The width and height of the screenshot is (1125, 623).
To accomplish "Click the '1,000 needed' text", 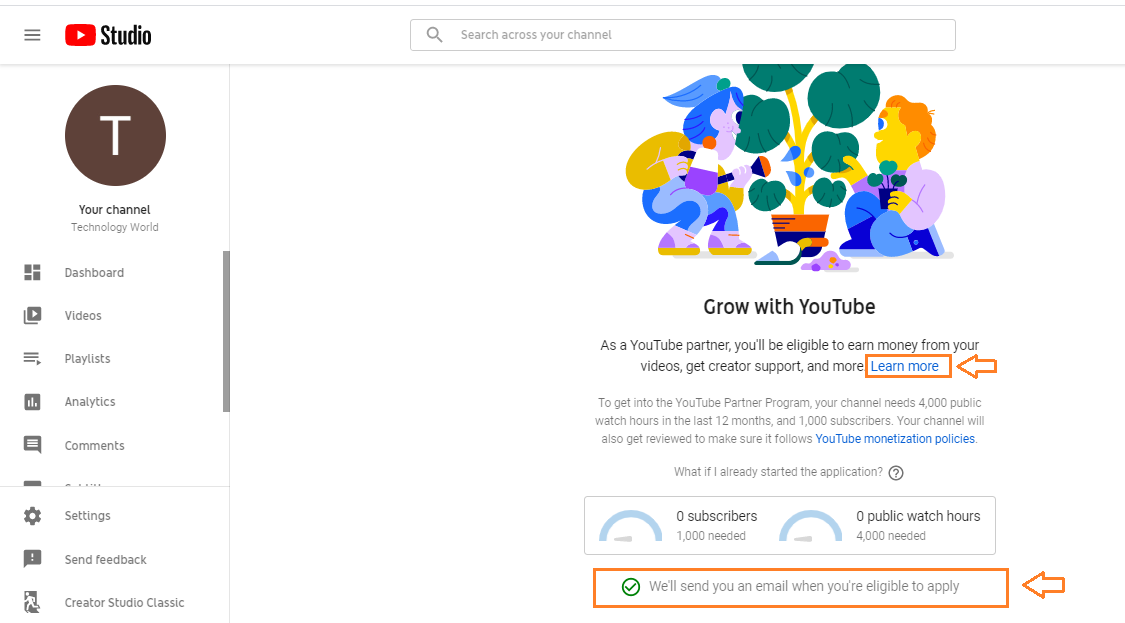I will [711, 535].
